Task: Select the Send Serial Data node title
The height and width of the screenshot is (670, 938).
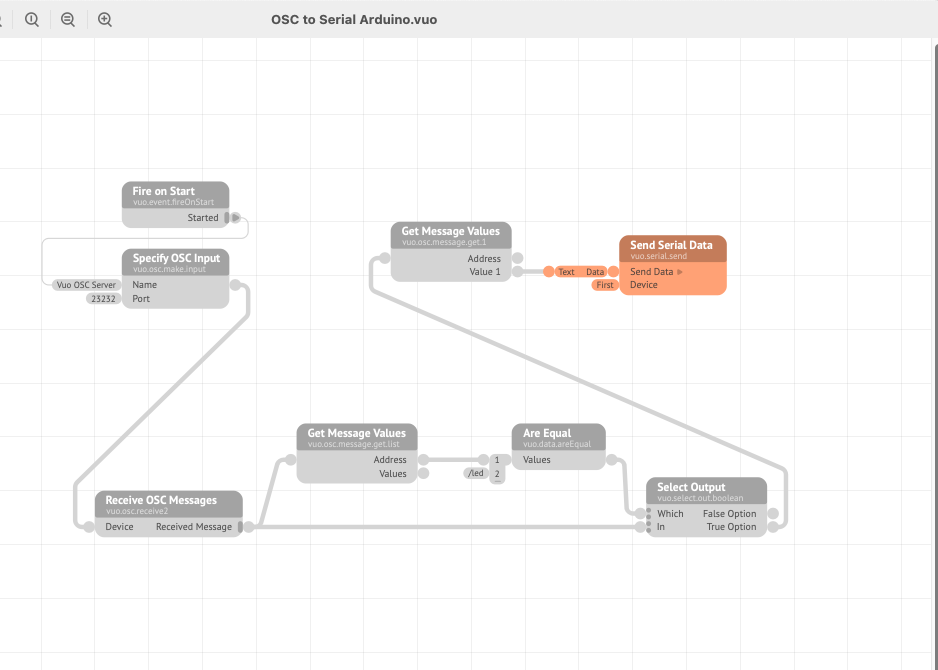Action: (671, 245)
